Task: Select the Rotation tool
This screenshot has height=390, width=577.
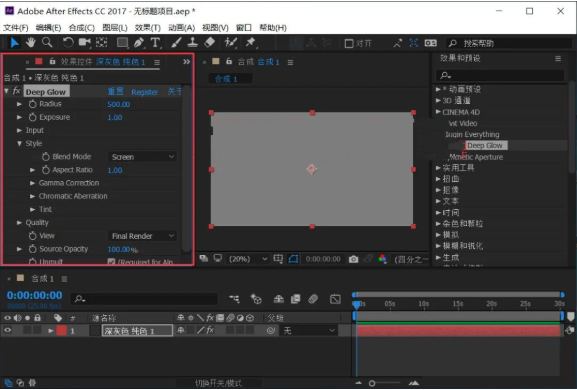Action: 68,43
